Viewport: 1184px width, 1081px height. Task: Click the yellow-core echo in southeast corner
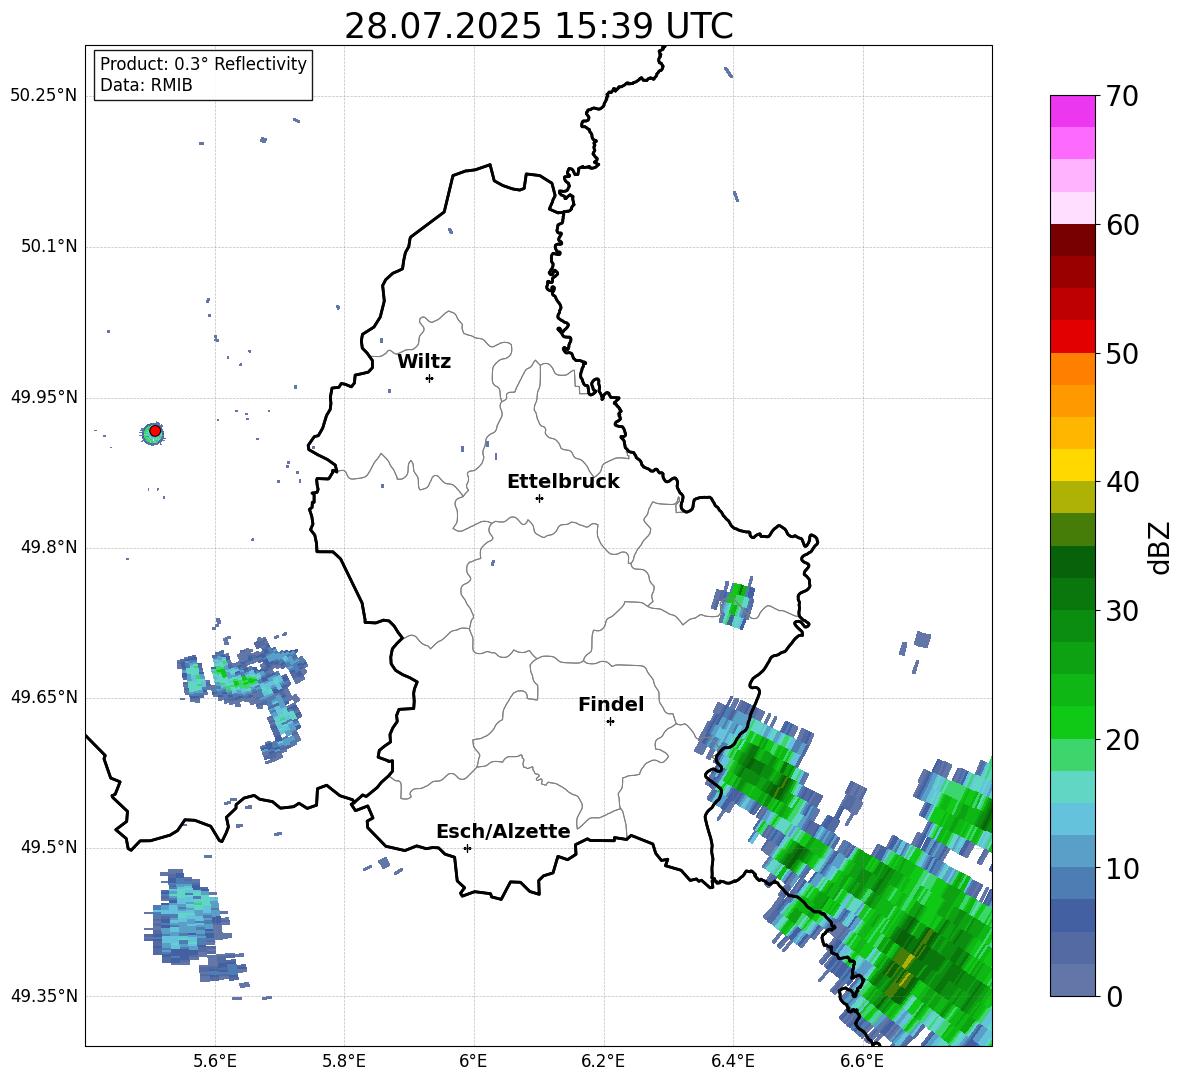tap(902, 970)
